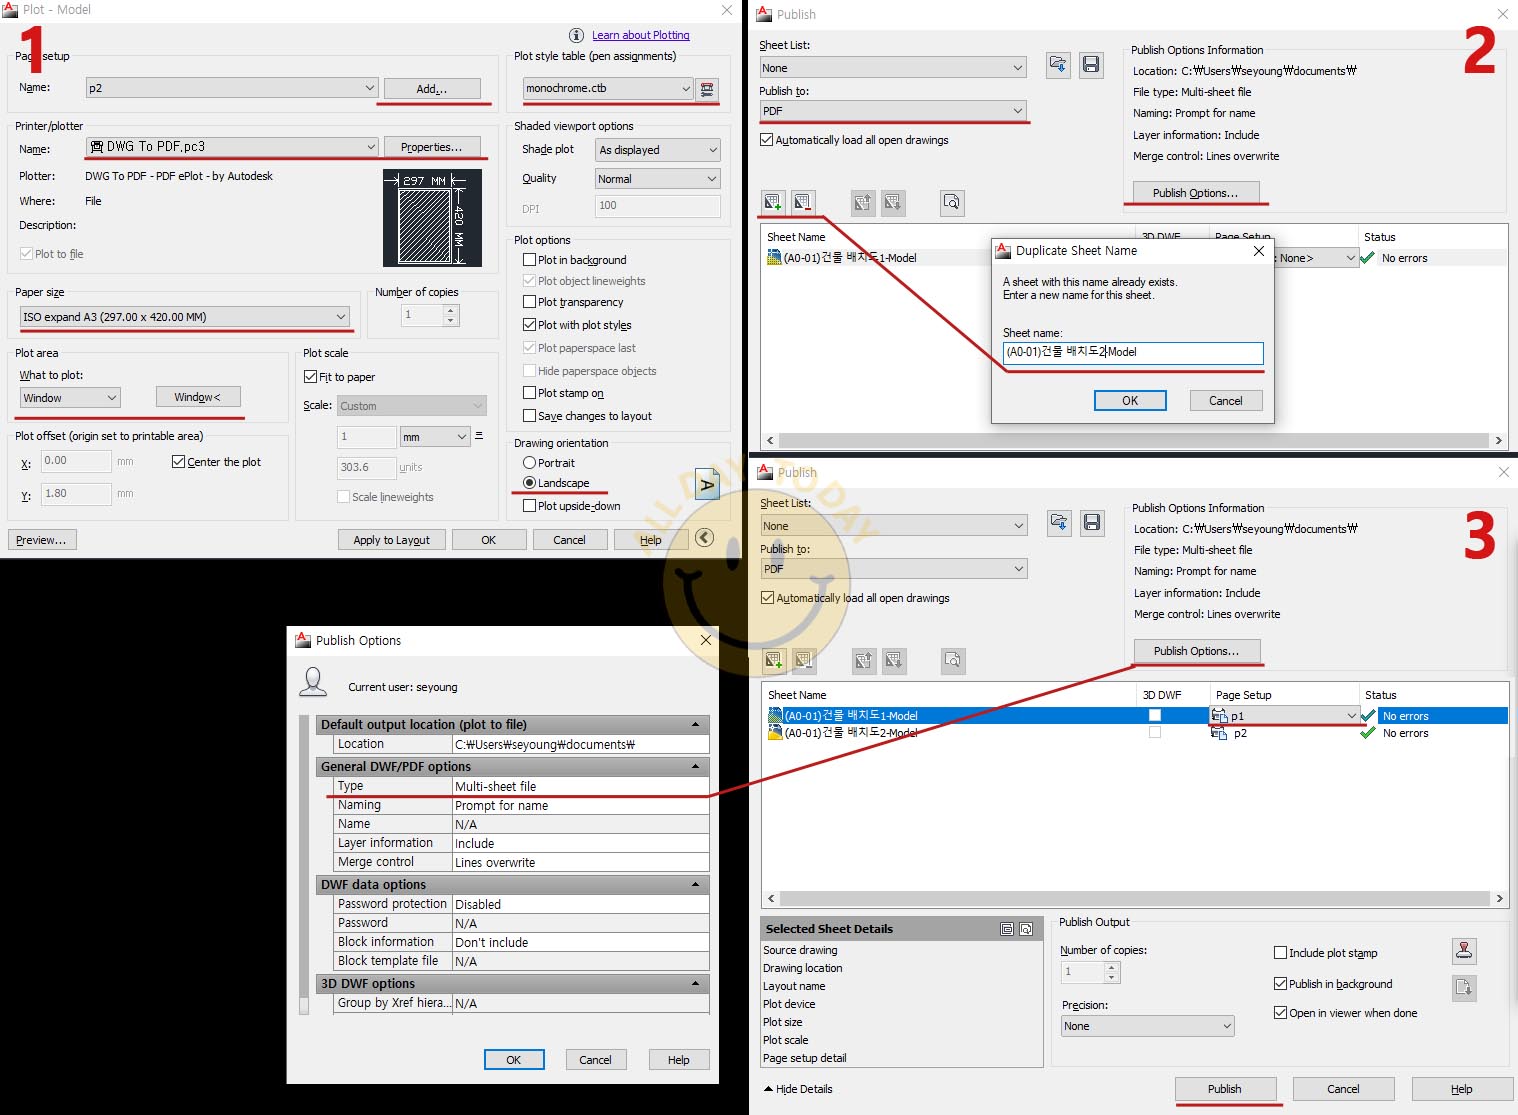Open Shade plot dropdown As displayed

click(x=658, y=150)
